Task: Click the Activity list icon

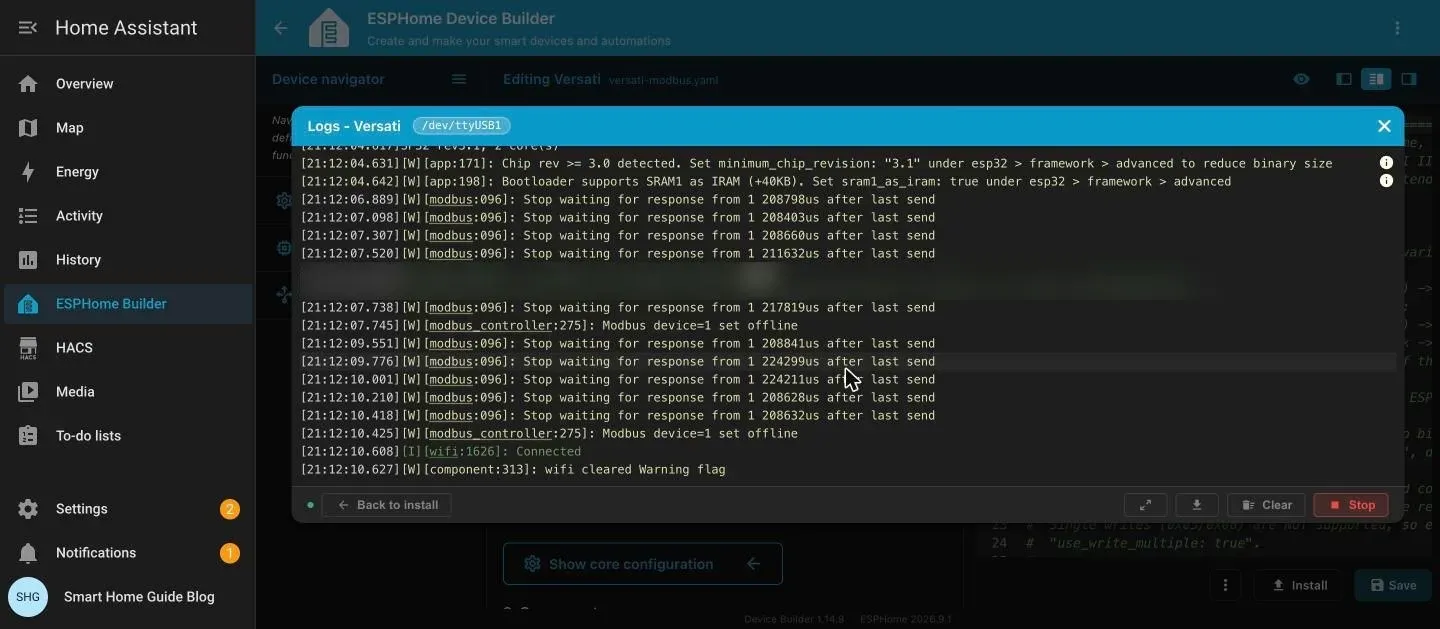Action: pos(28,216)
